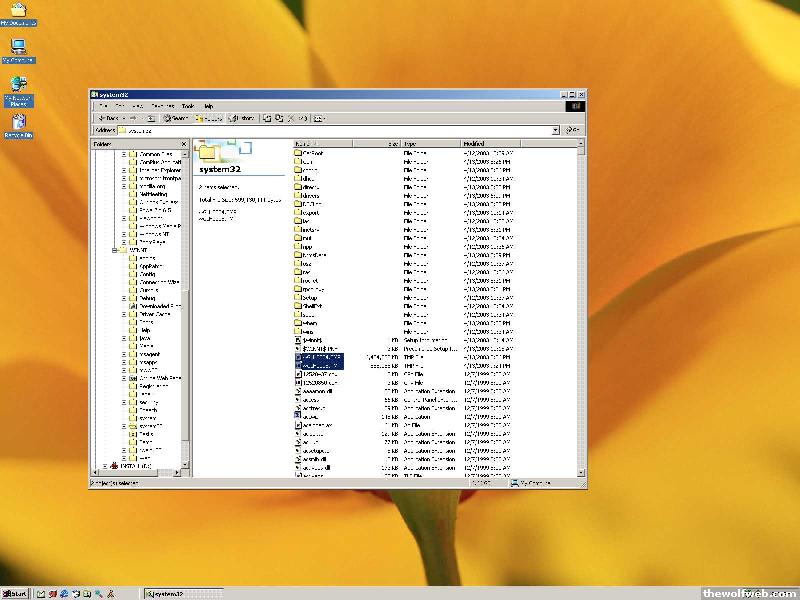The image size is (800, 600).
Task: Click the Delete (X) toolbar icon
Action: 290,118
